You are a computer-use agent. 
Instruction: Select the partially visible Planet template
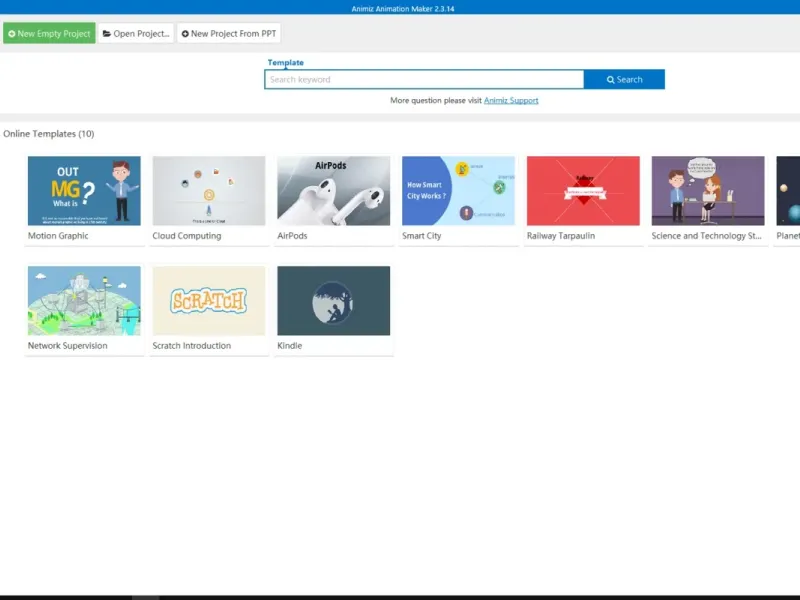[x=788, y=191]
